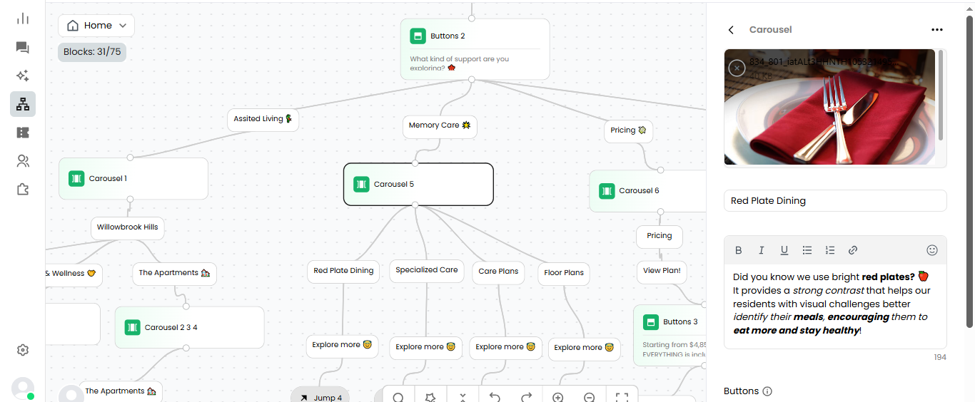Click Explore more under Specialized Care

coord(426,347)
